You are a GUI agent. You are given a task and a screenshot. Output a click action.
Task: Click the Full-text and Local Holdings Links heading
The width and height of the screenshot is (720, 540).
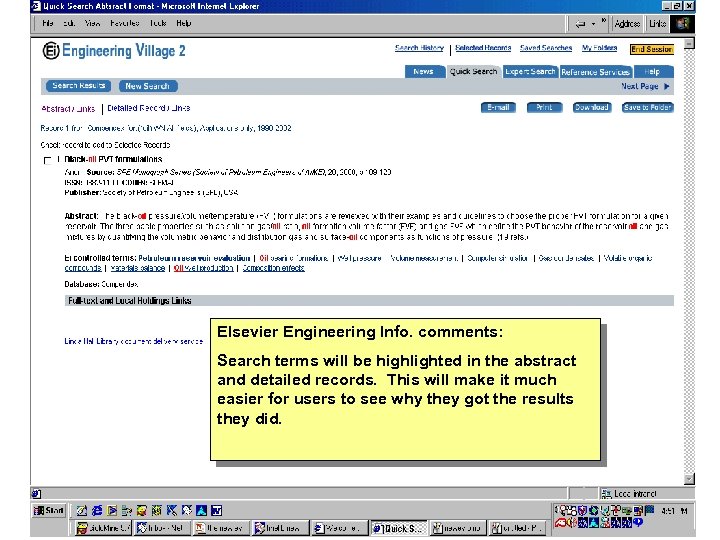tap(129, 301)
